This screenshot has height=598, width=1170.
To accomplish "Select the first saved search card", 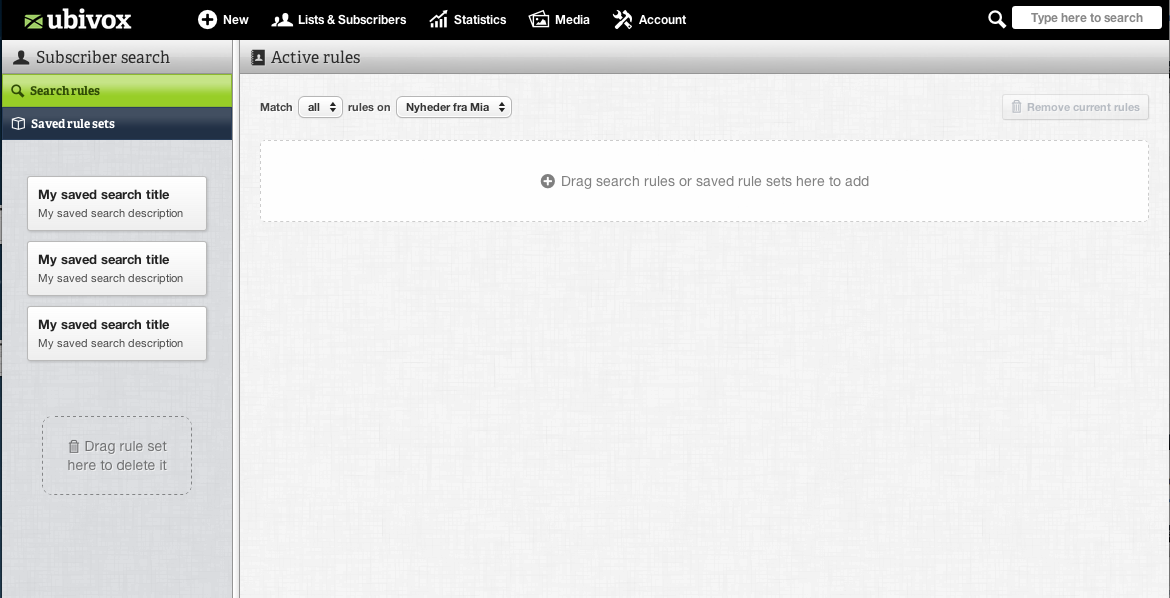I will pyautogui.click(x=117, y=204).
